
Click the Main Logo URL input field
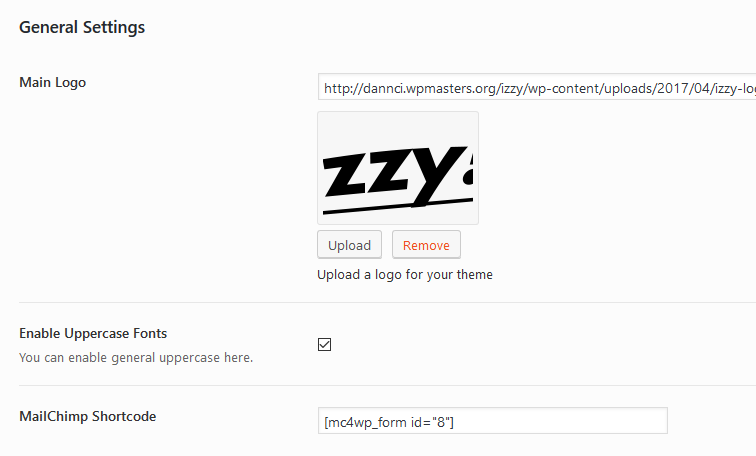point(536,88)
